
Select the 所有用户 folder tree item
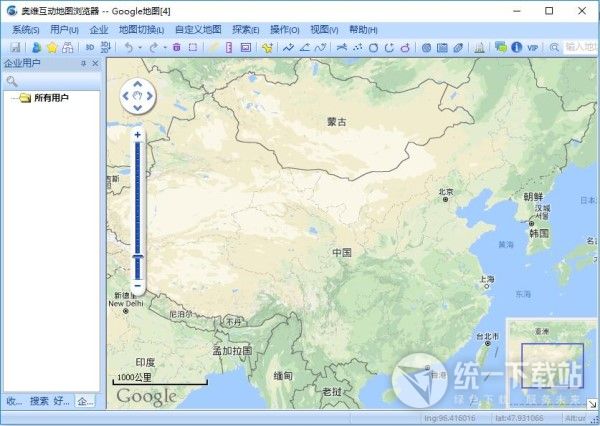[x=51, y=98]
